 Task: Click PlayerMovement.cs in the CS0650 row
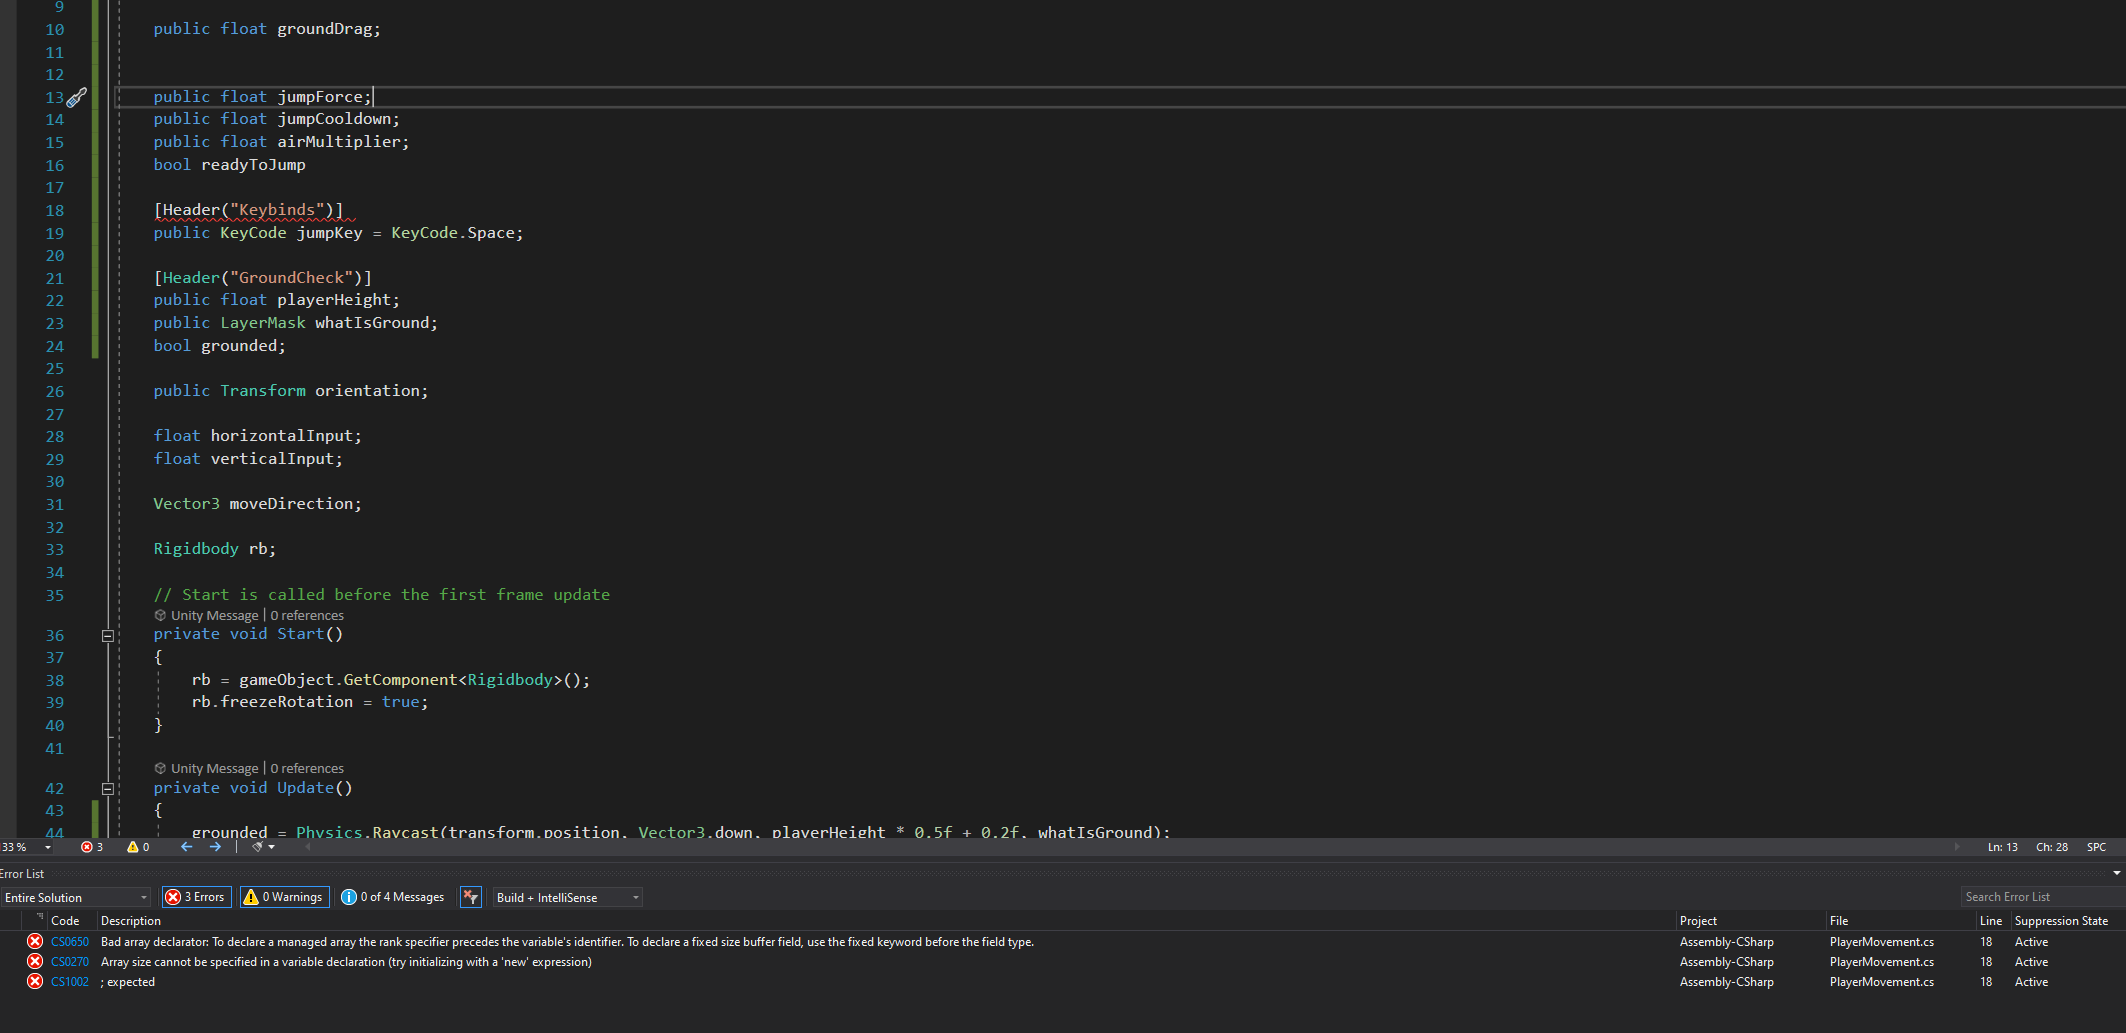(1882, 942)
